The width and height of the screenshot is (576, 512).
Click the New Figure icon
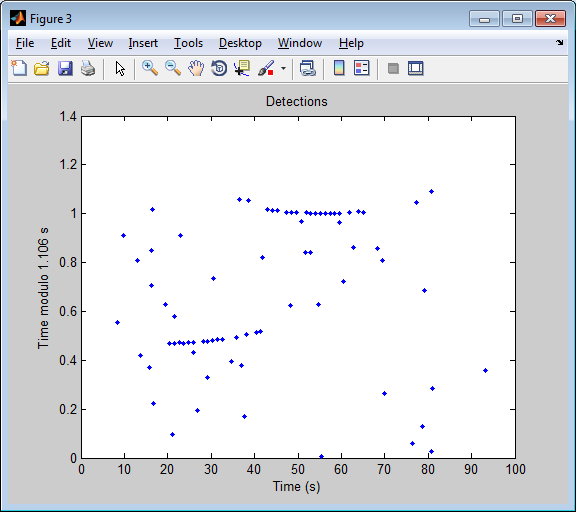pyautogui.click(x=19, y=68)
